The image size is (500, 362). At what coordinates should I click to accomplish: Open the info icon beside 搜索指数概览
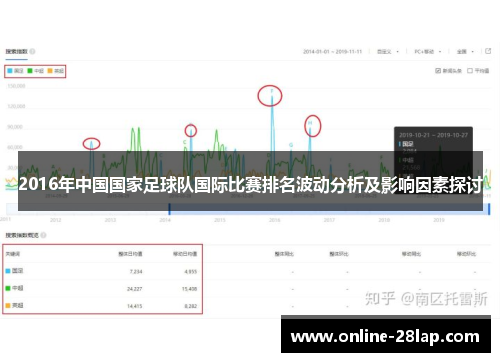[43, 235]
